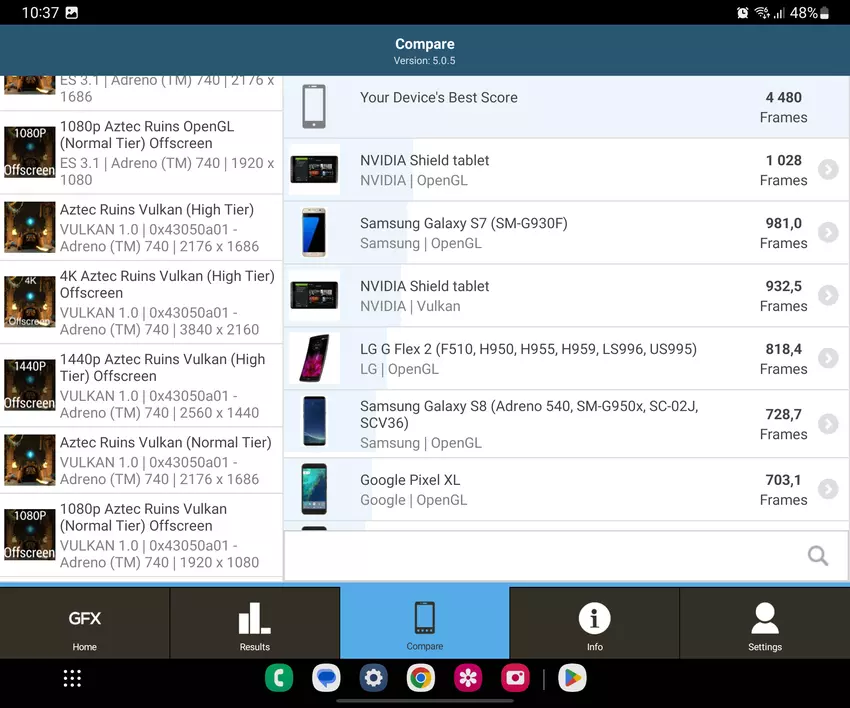Open the GFX Home tab
The width and height of the screenshot is (850, 708).
[85, 624]
